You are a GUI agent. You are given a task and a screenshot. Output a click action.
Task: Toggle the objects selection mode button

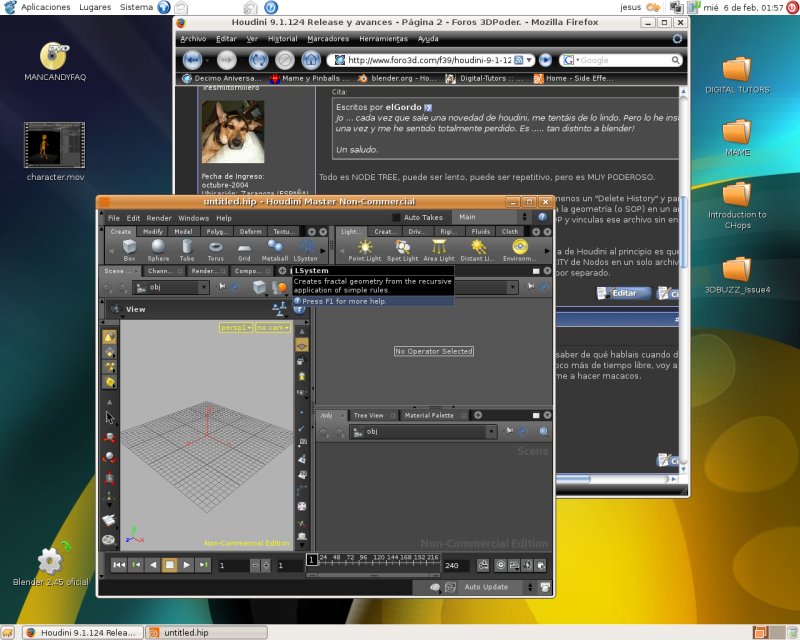pos(109,337)
